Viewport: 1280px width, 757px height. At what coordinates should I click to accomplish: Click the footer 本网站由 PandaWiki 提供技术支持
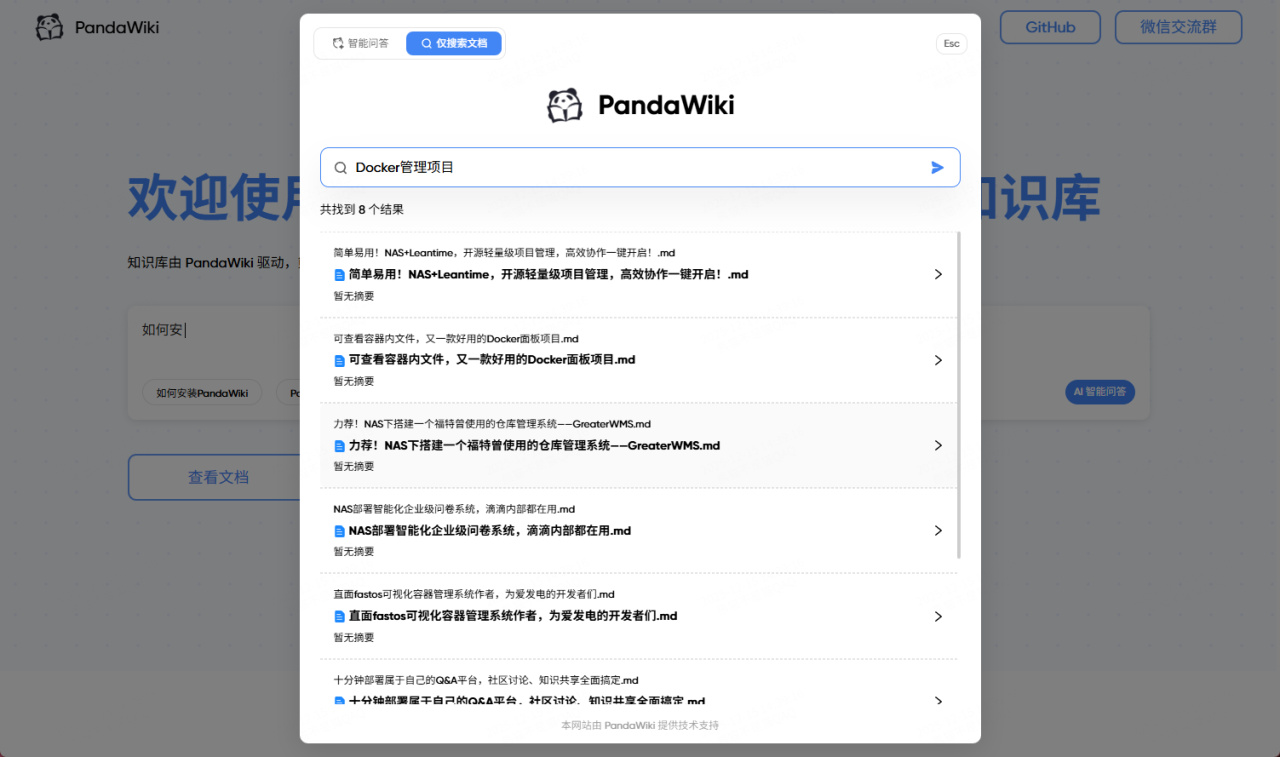pyautogui.click(x=640, y=725)
